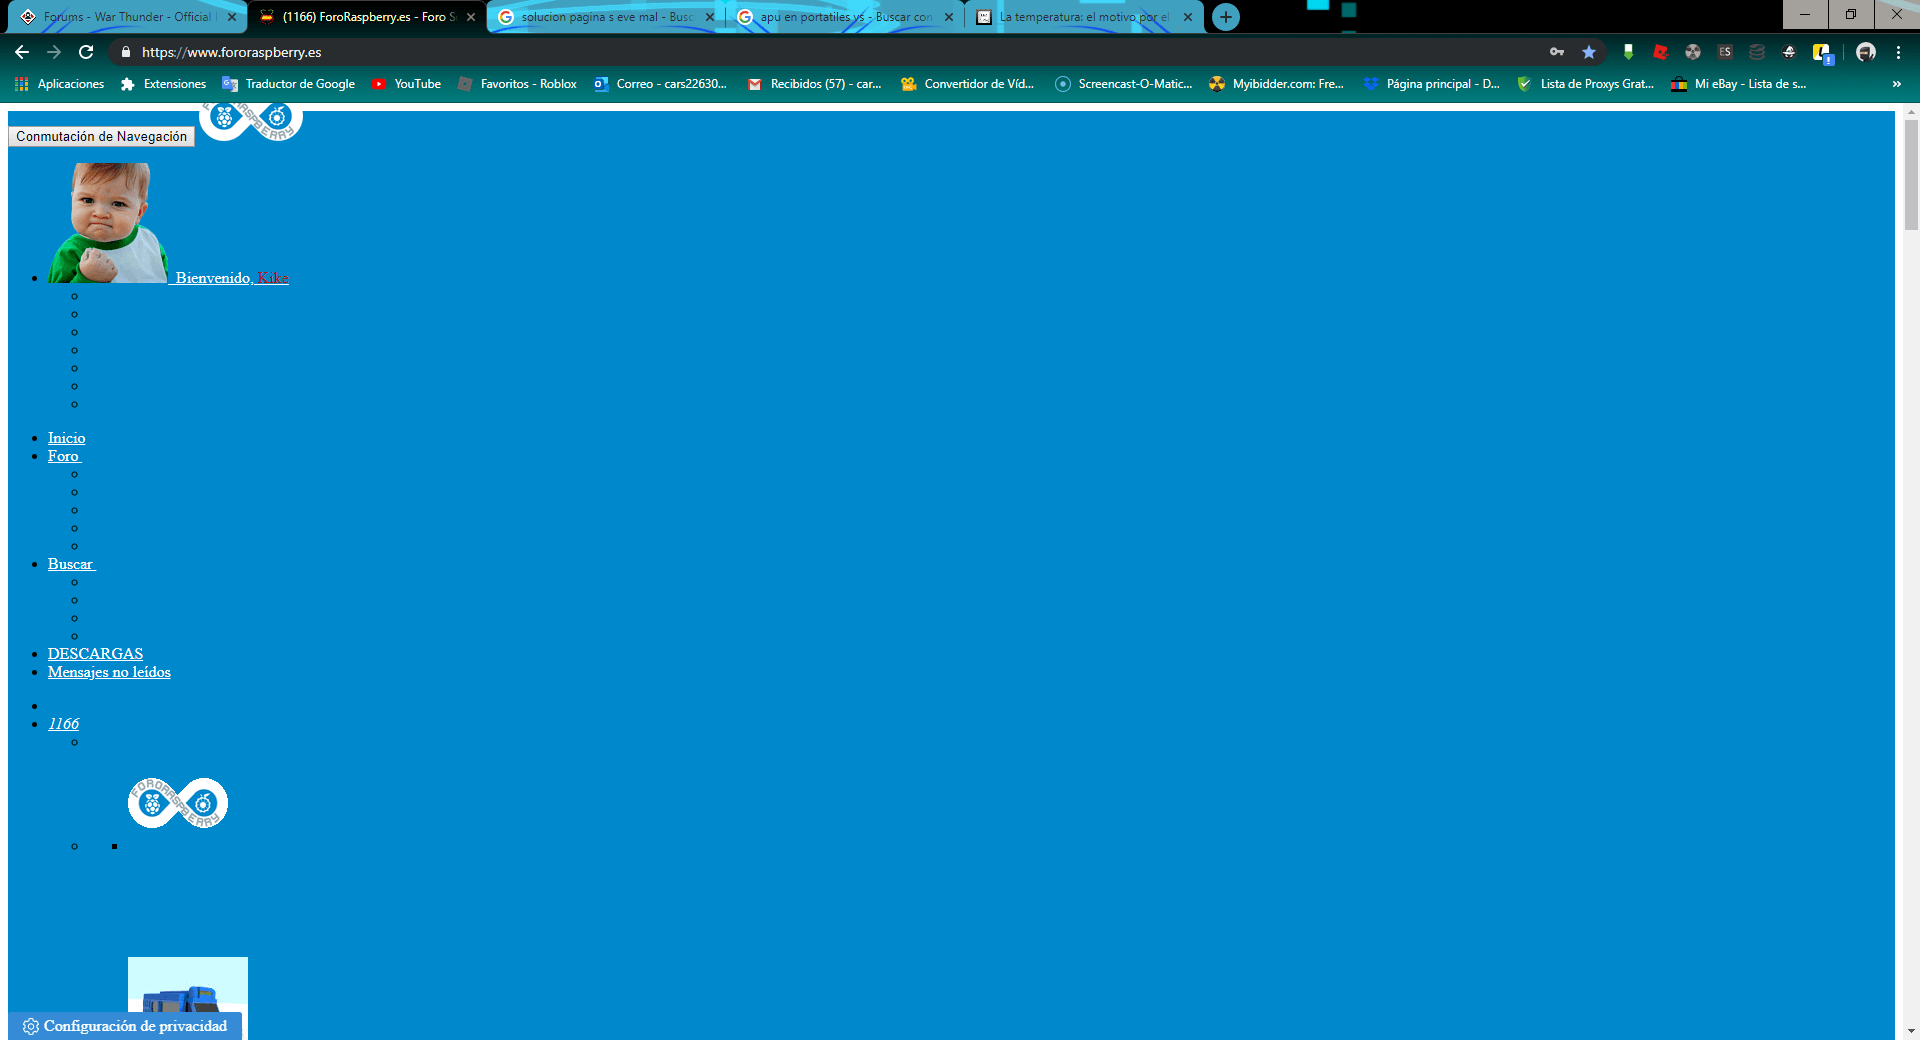Screen dimensions: 1920x1040
Task: Open Mensajes no leídos link
Action: pyautogui.click(x=109, y=672)
